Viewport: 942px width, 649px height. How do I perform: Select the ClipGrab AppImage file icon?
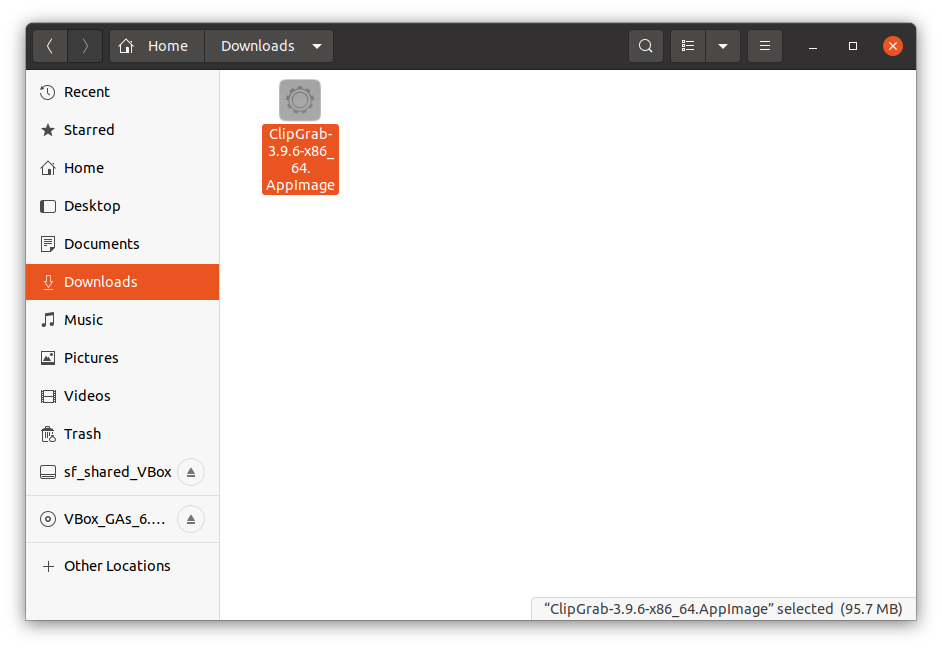[x=300, y=100]
